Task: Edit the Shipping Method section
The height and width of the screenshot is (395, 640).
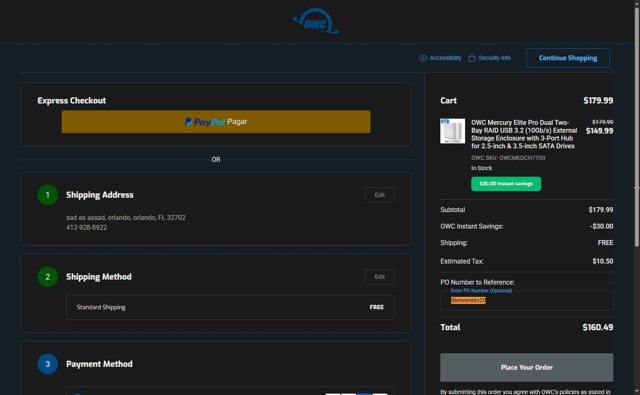Action: [x=380, y=277]
